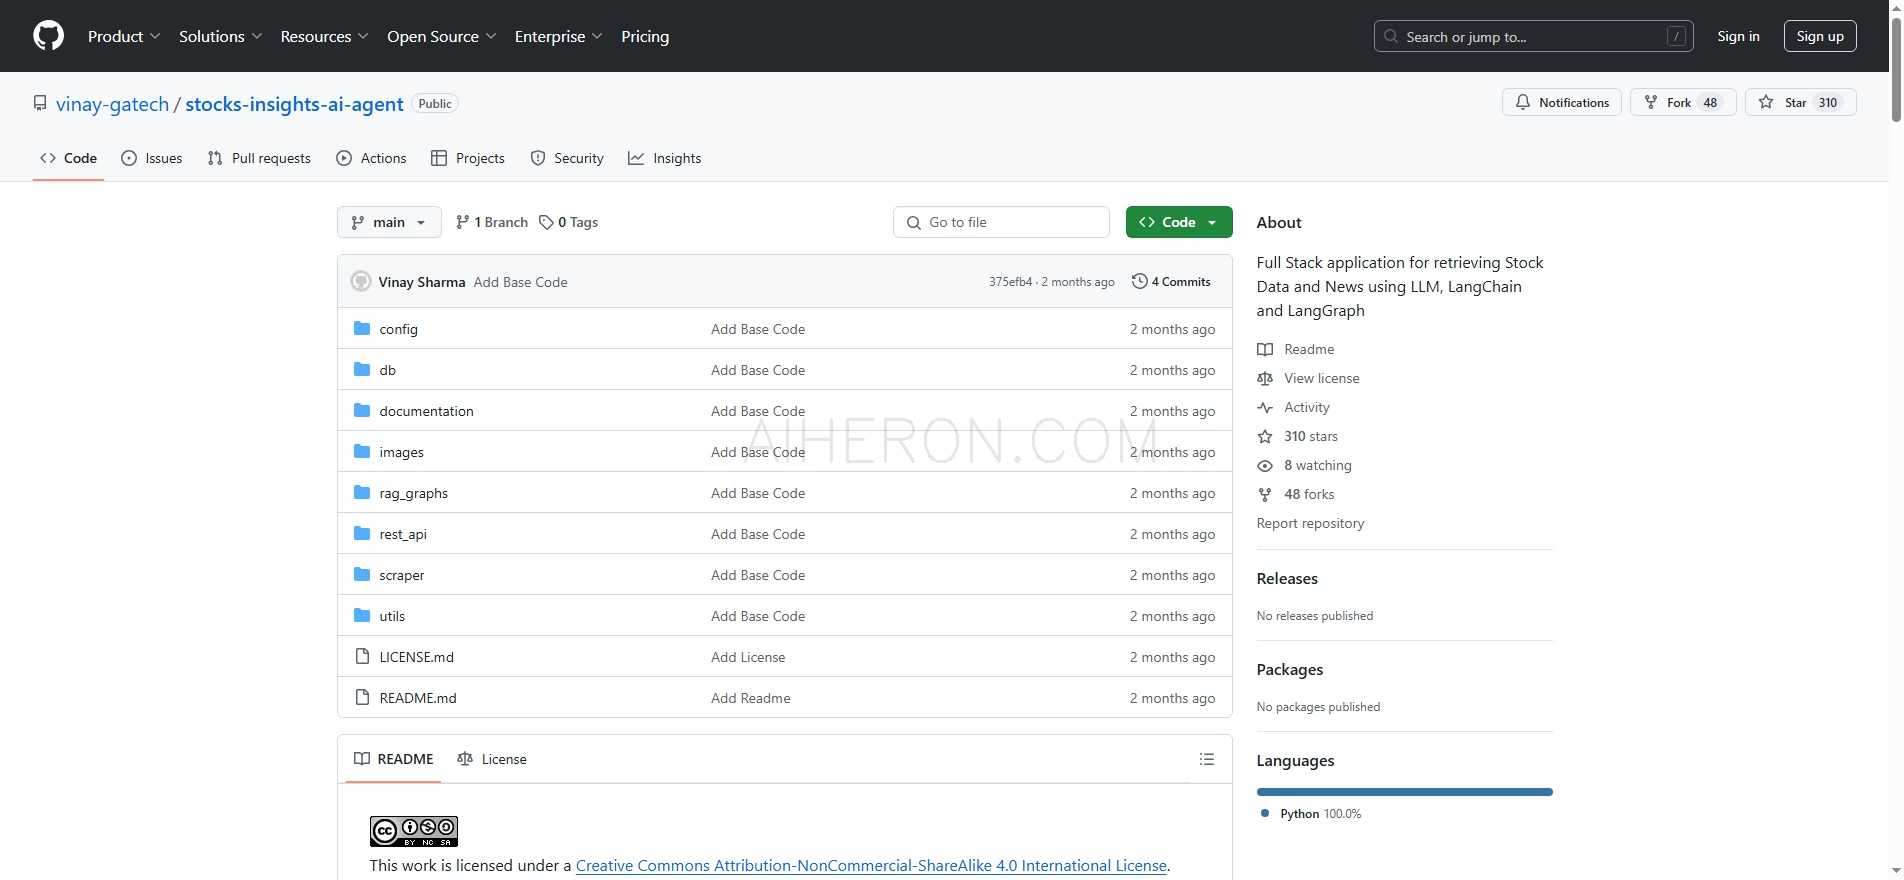Image resolution: width=1904 pixels, height=880 pixels.
Task: Click the scraper folder icon
Action: tap(362, 574)
